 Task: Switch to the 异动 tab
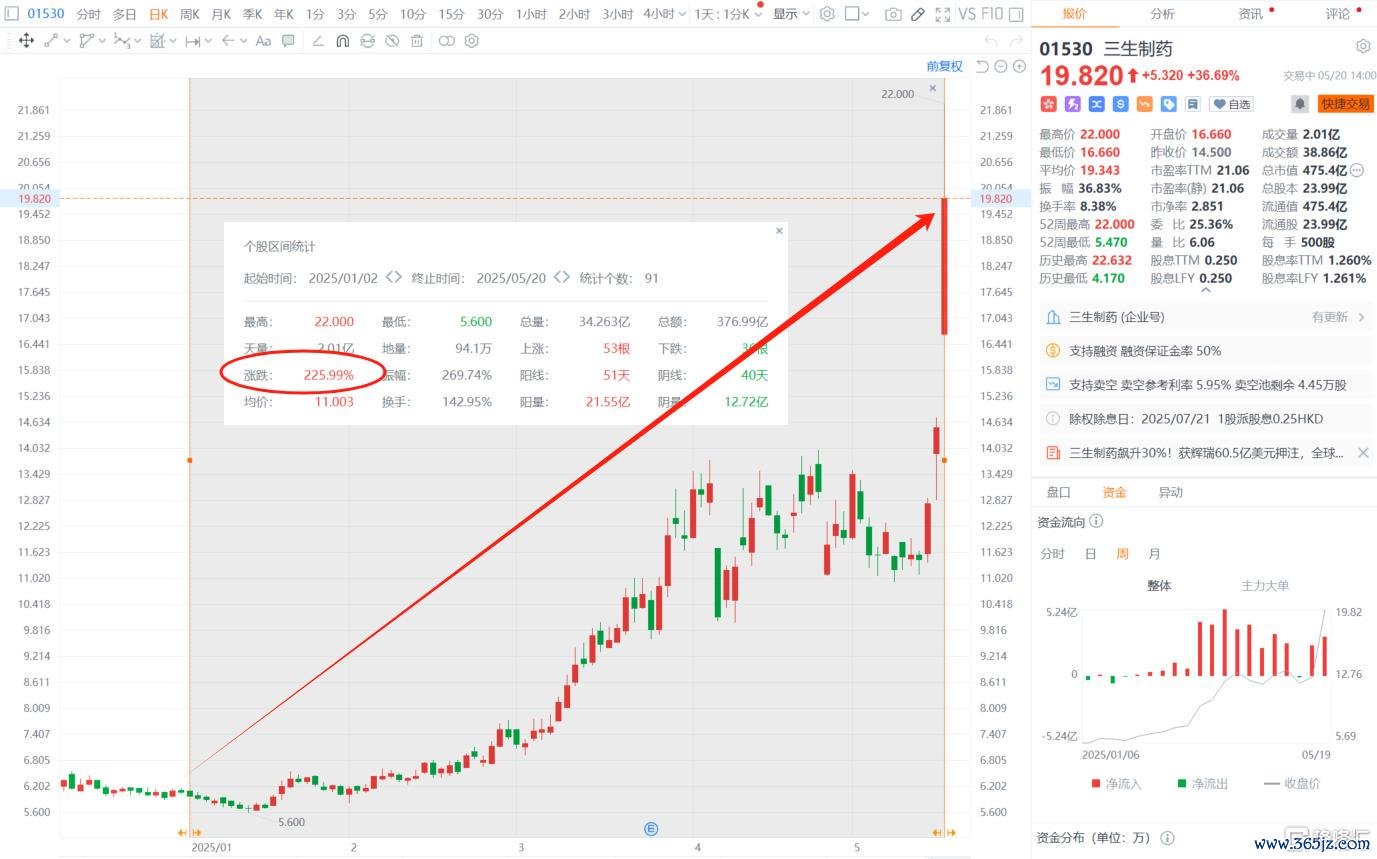(1170, 492)
